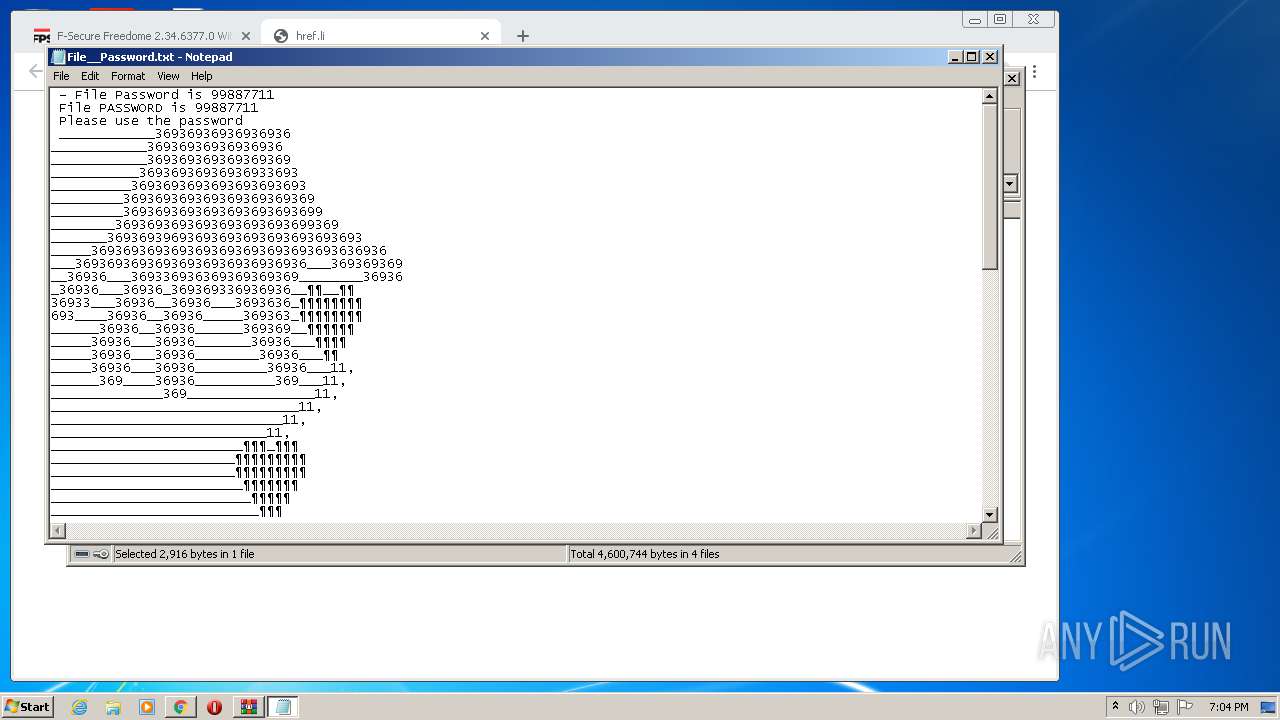Open the Windows Start menu
The image size is (1280, 720).
(x=27, y=707)
